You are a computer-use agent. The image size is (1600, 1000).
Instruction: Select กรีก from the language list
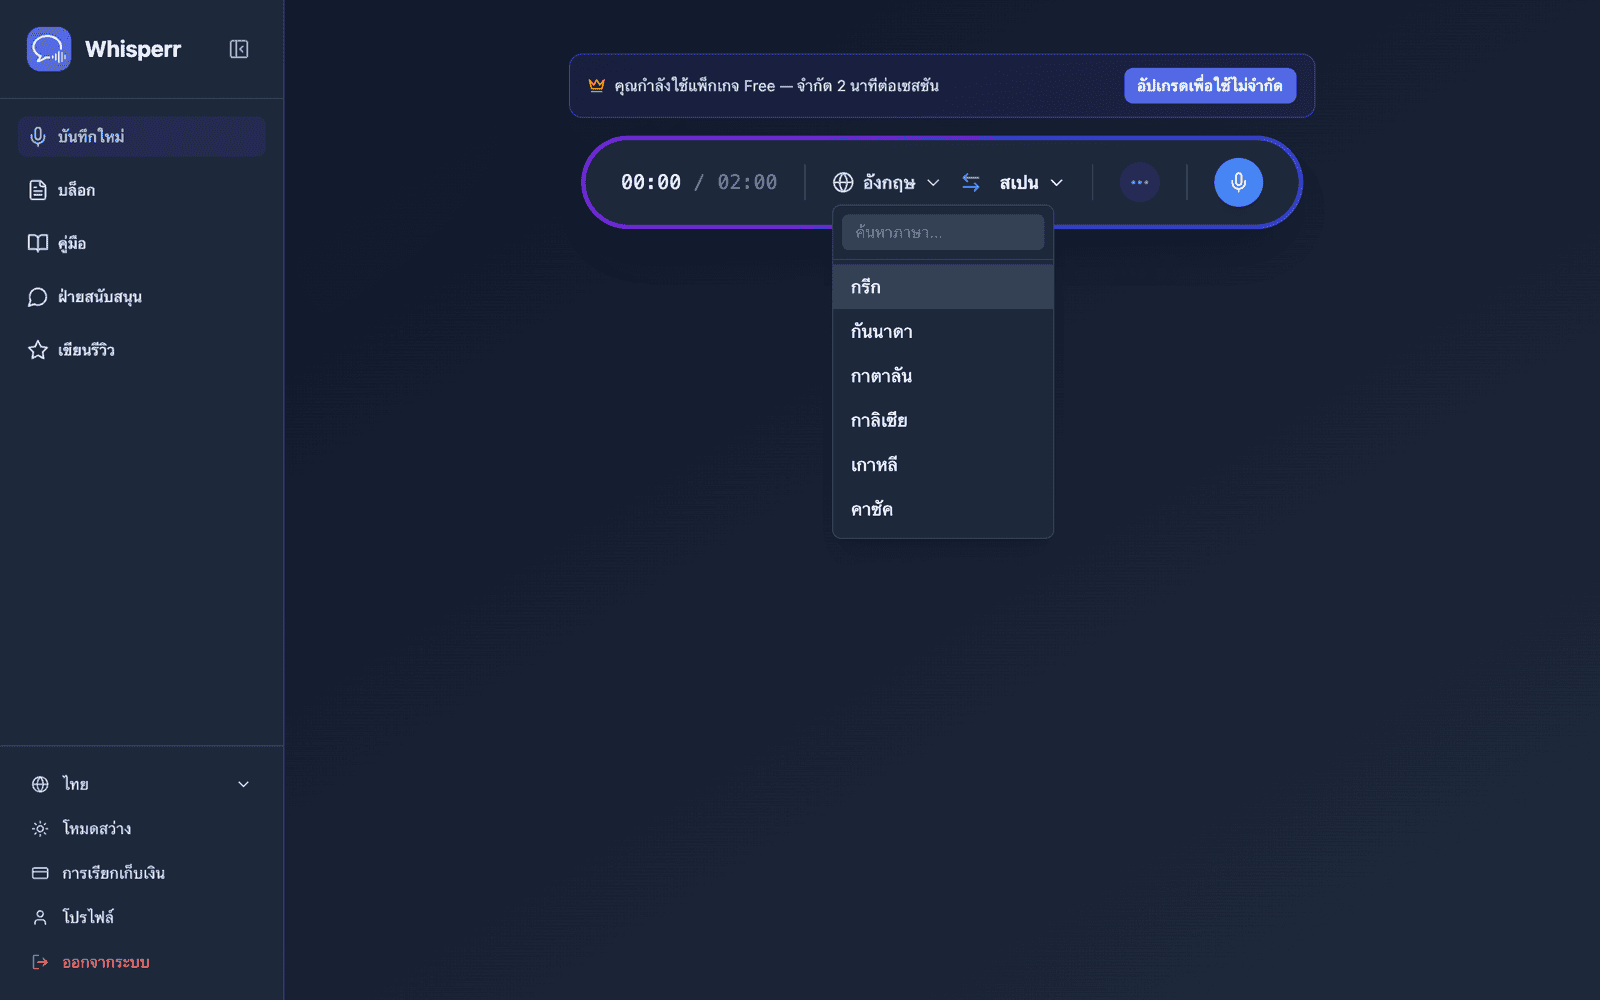(943, 287)
